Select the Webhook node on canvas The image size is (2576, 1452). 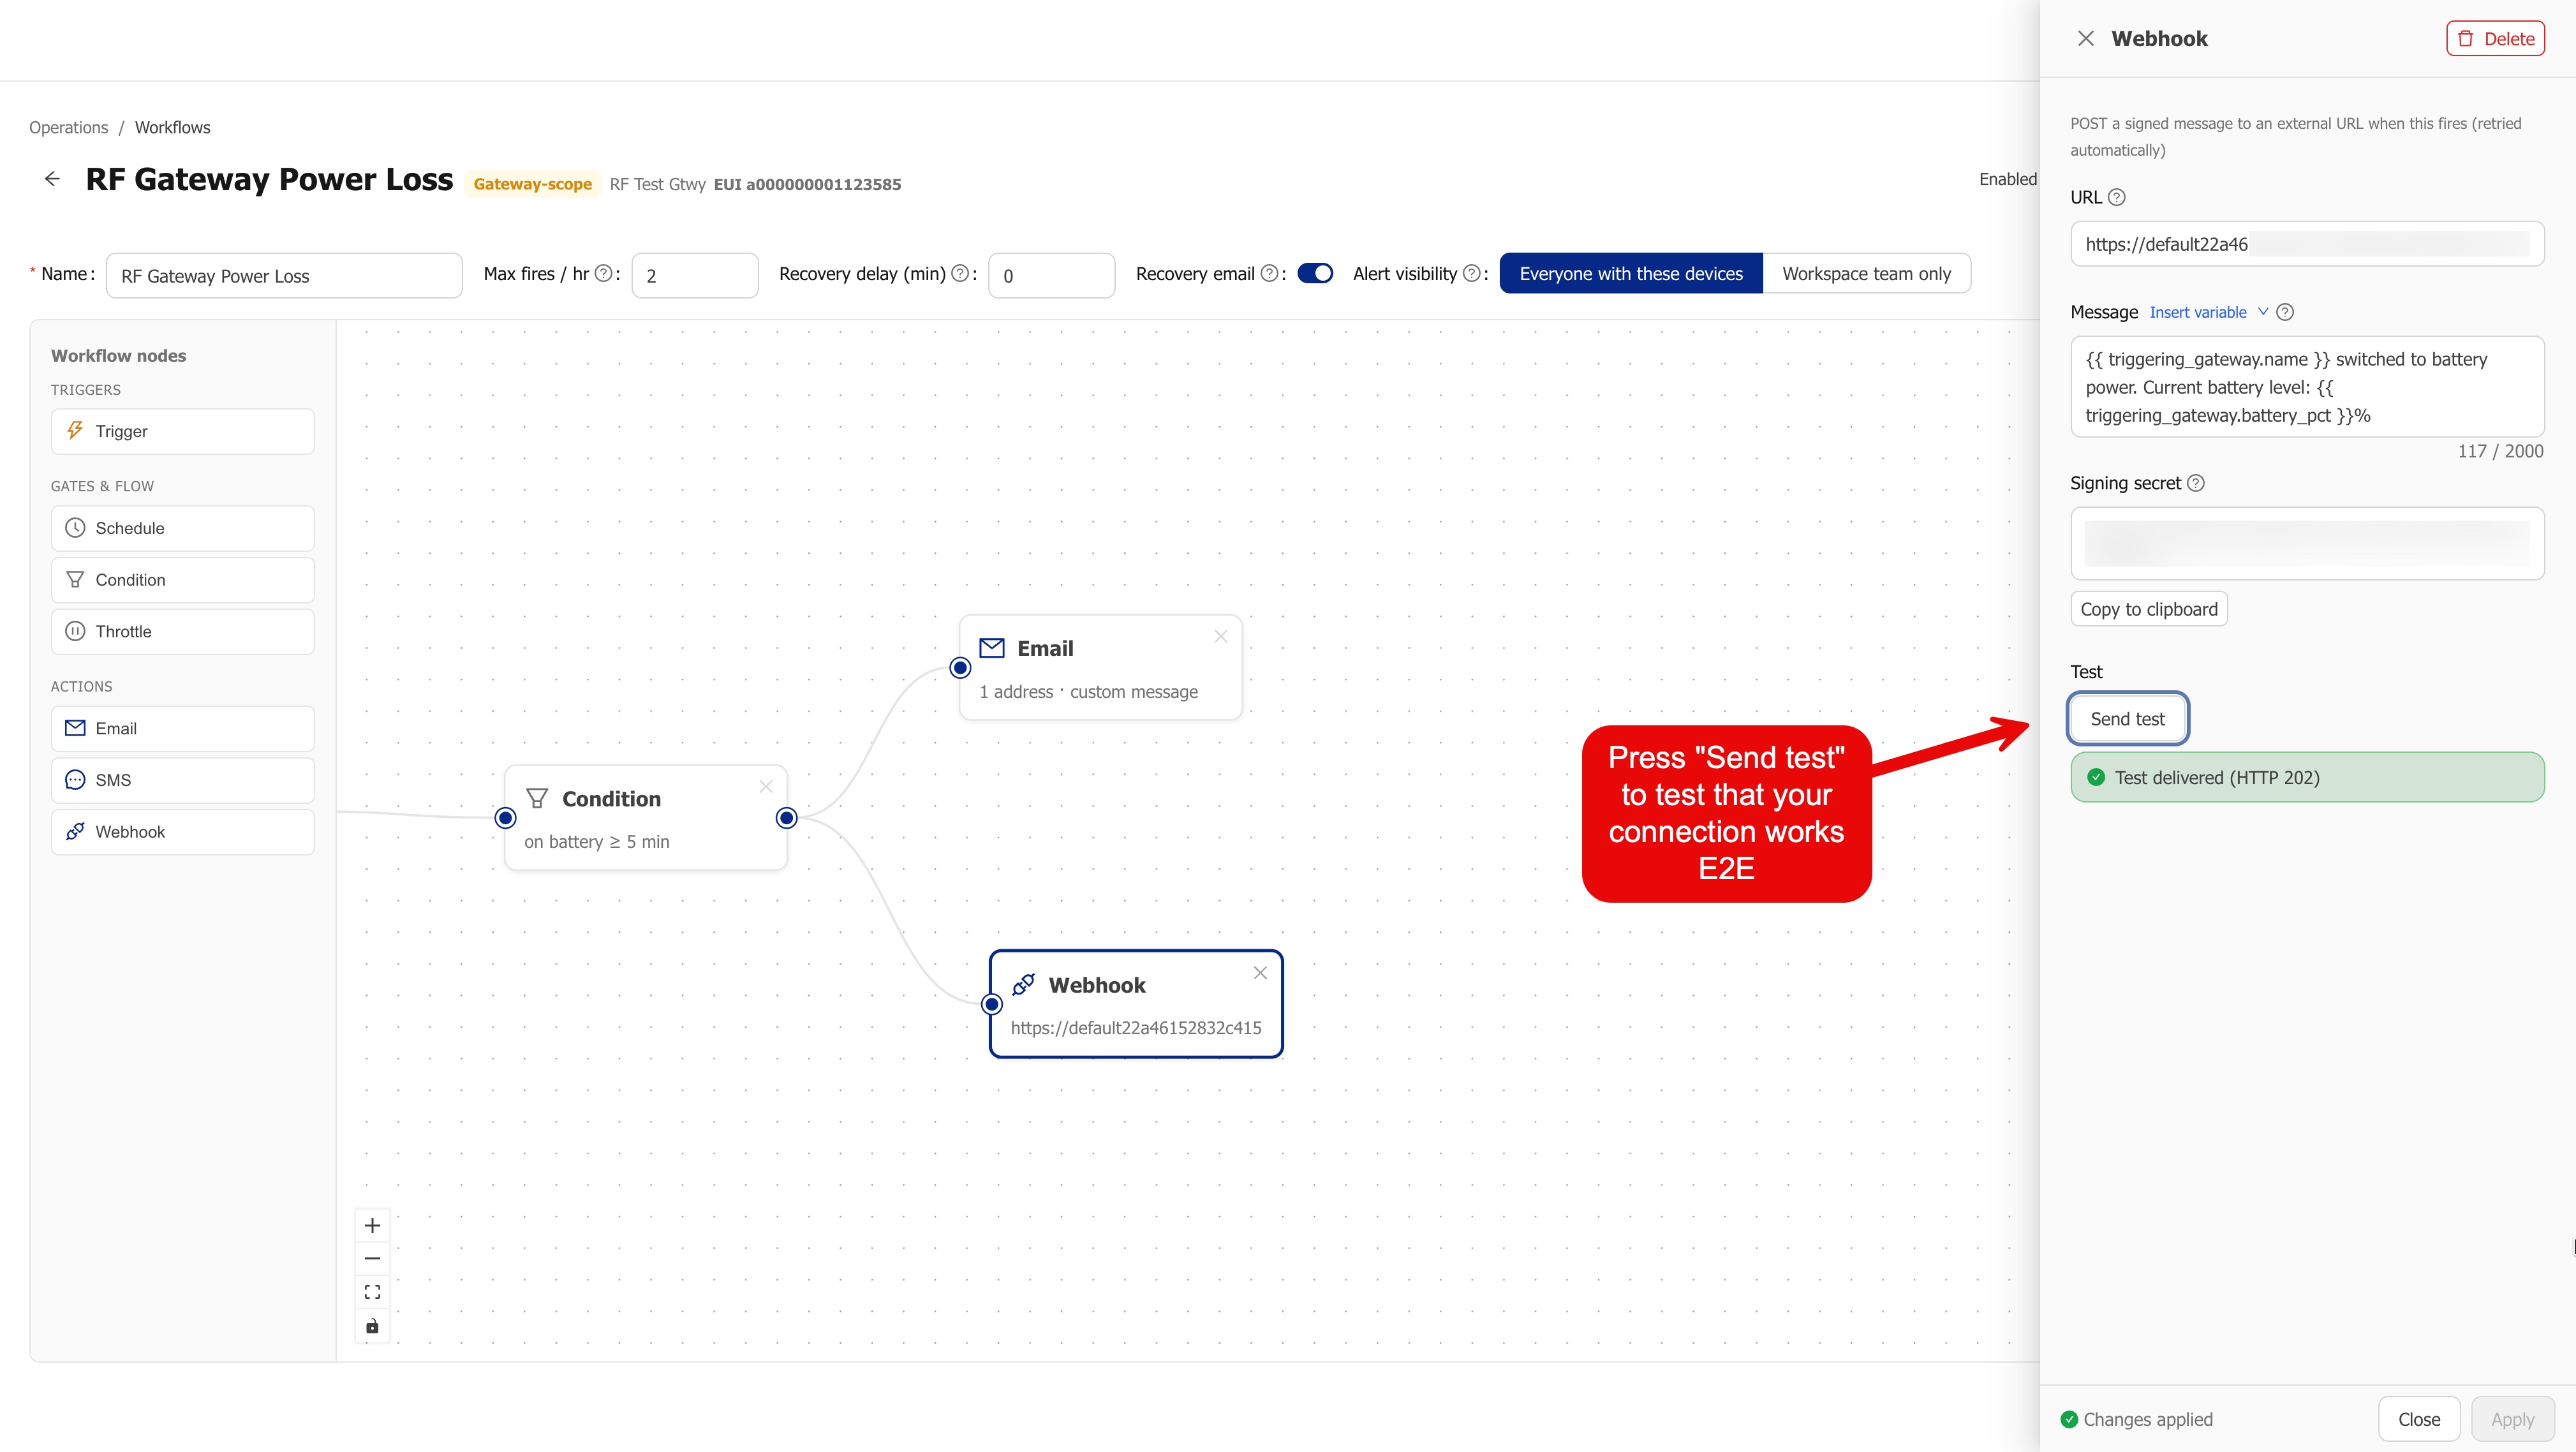point(1136,1004)
